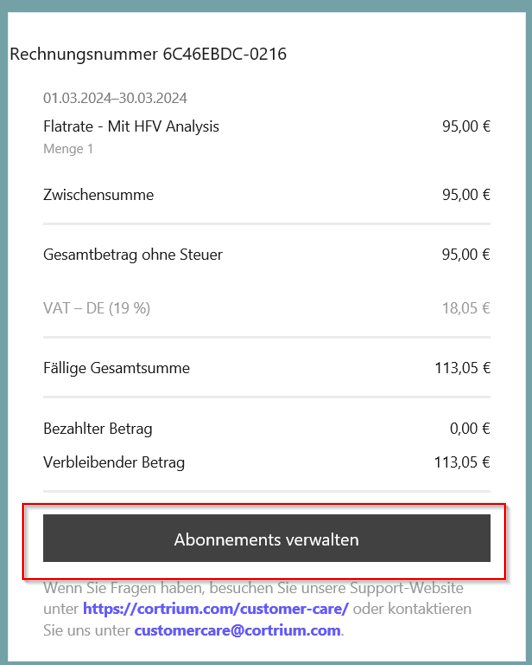Click the Abonnements verwalten button
The width and height of the screenshot is (532, 665).
[x=266, y=538]
